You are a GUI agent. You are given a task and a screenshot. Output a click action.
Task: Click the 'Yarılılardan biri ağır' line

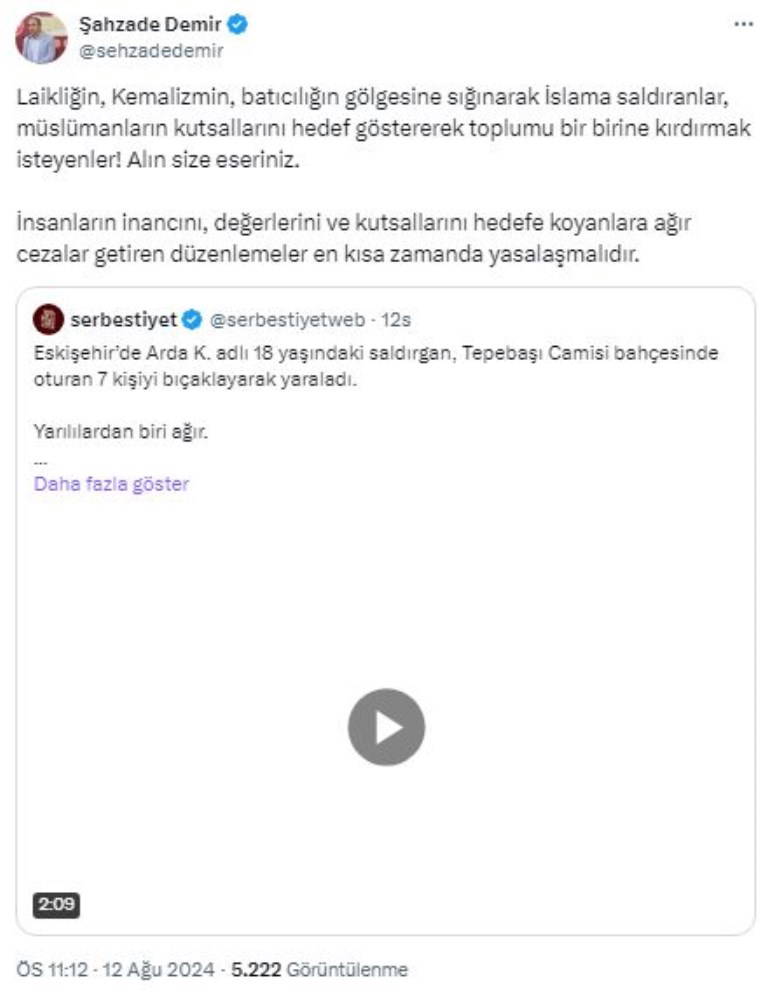(x=121, y=432)
